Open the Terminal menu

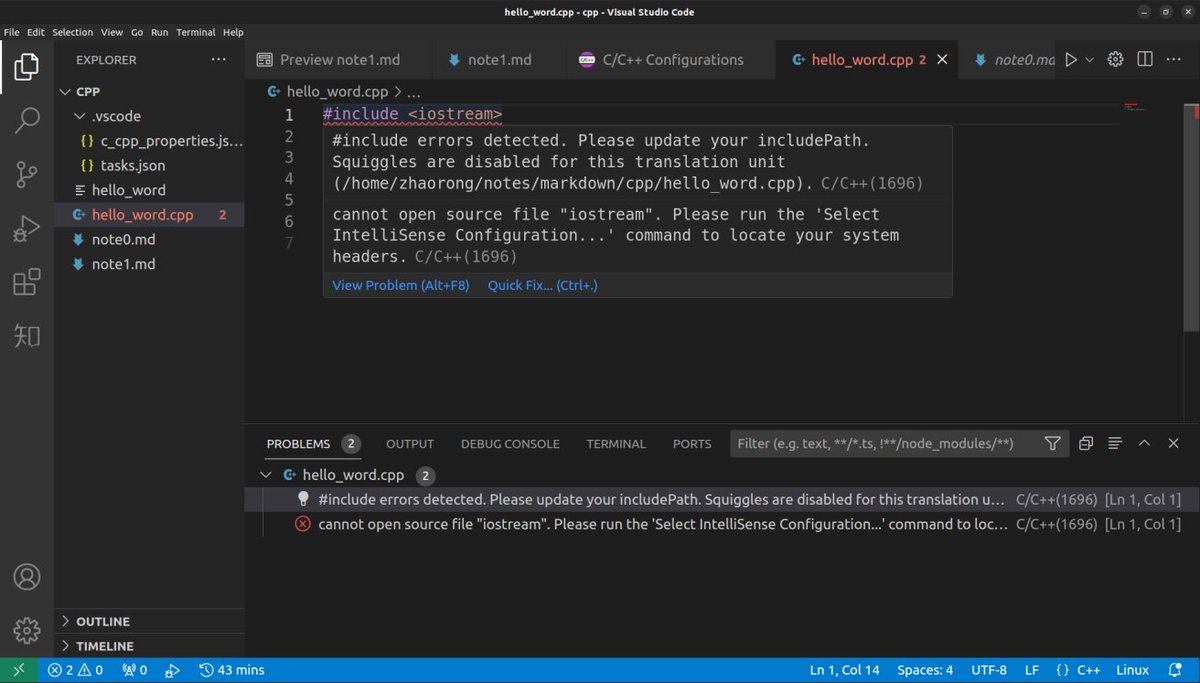click(196, 32)
